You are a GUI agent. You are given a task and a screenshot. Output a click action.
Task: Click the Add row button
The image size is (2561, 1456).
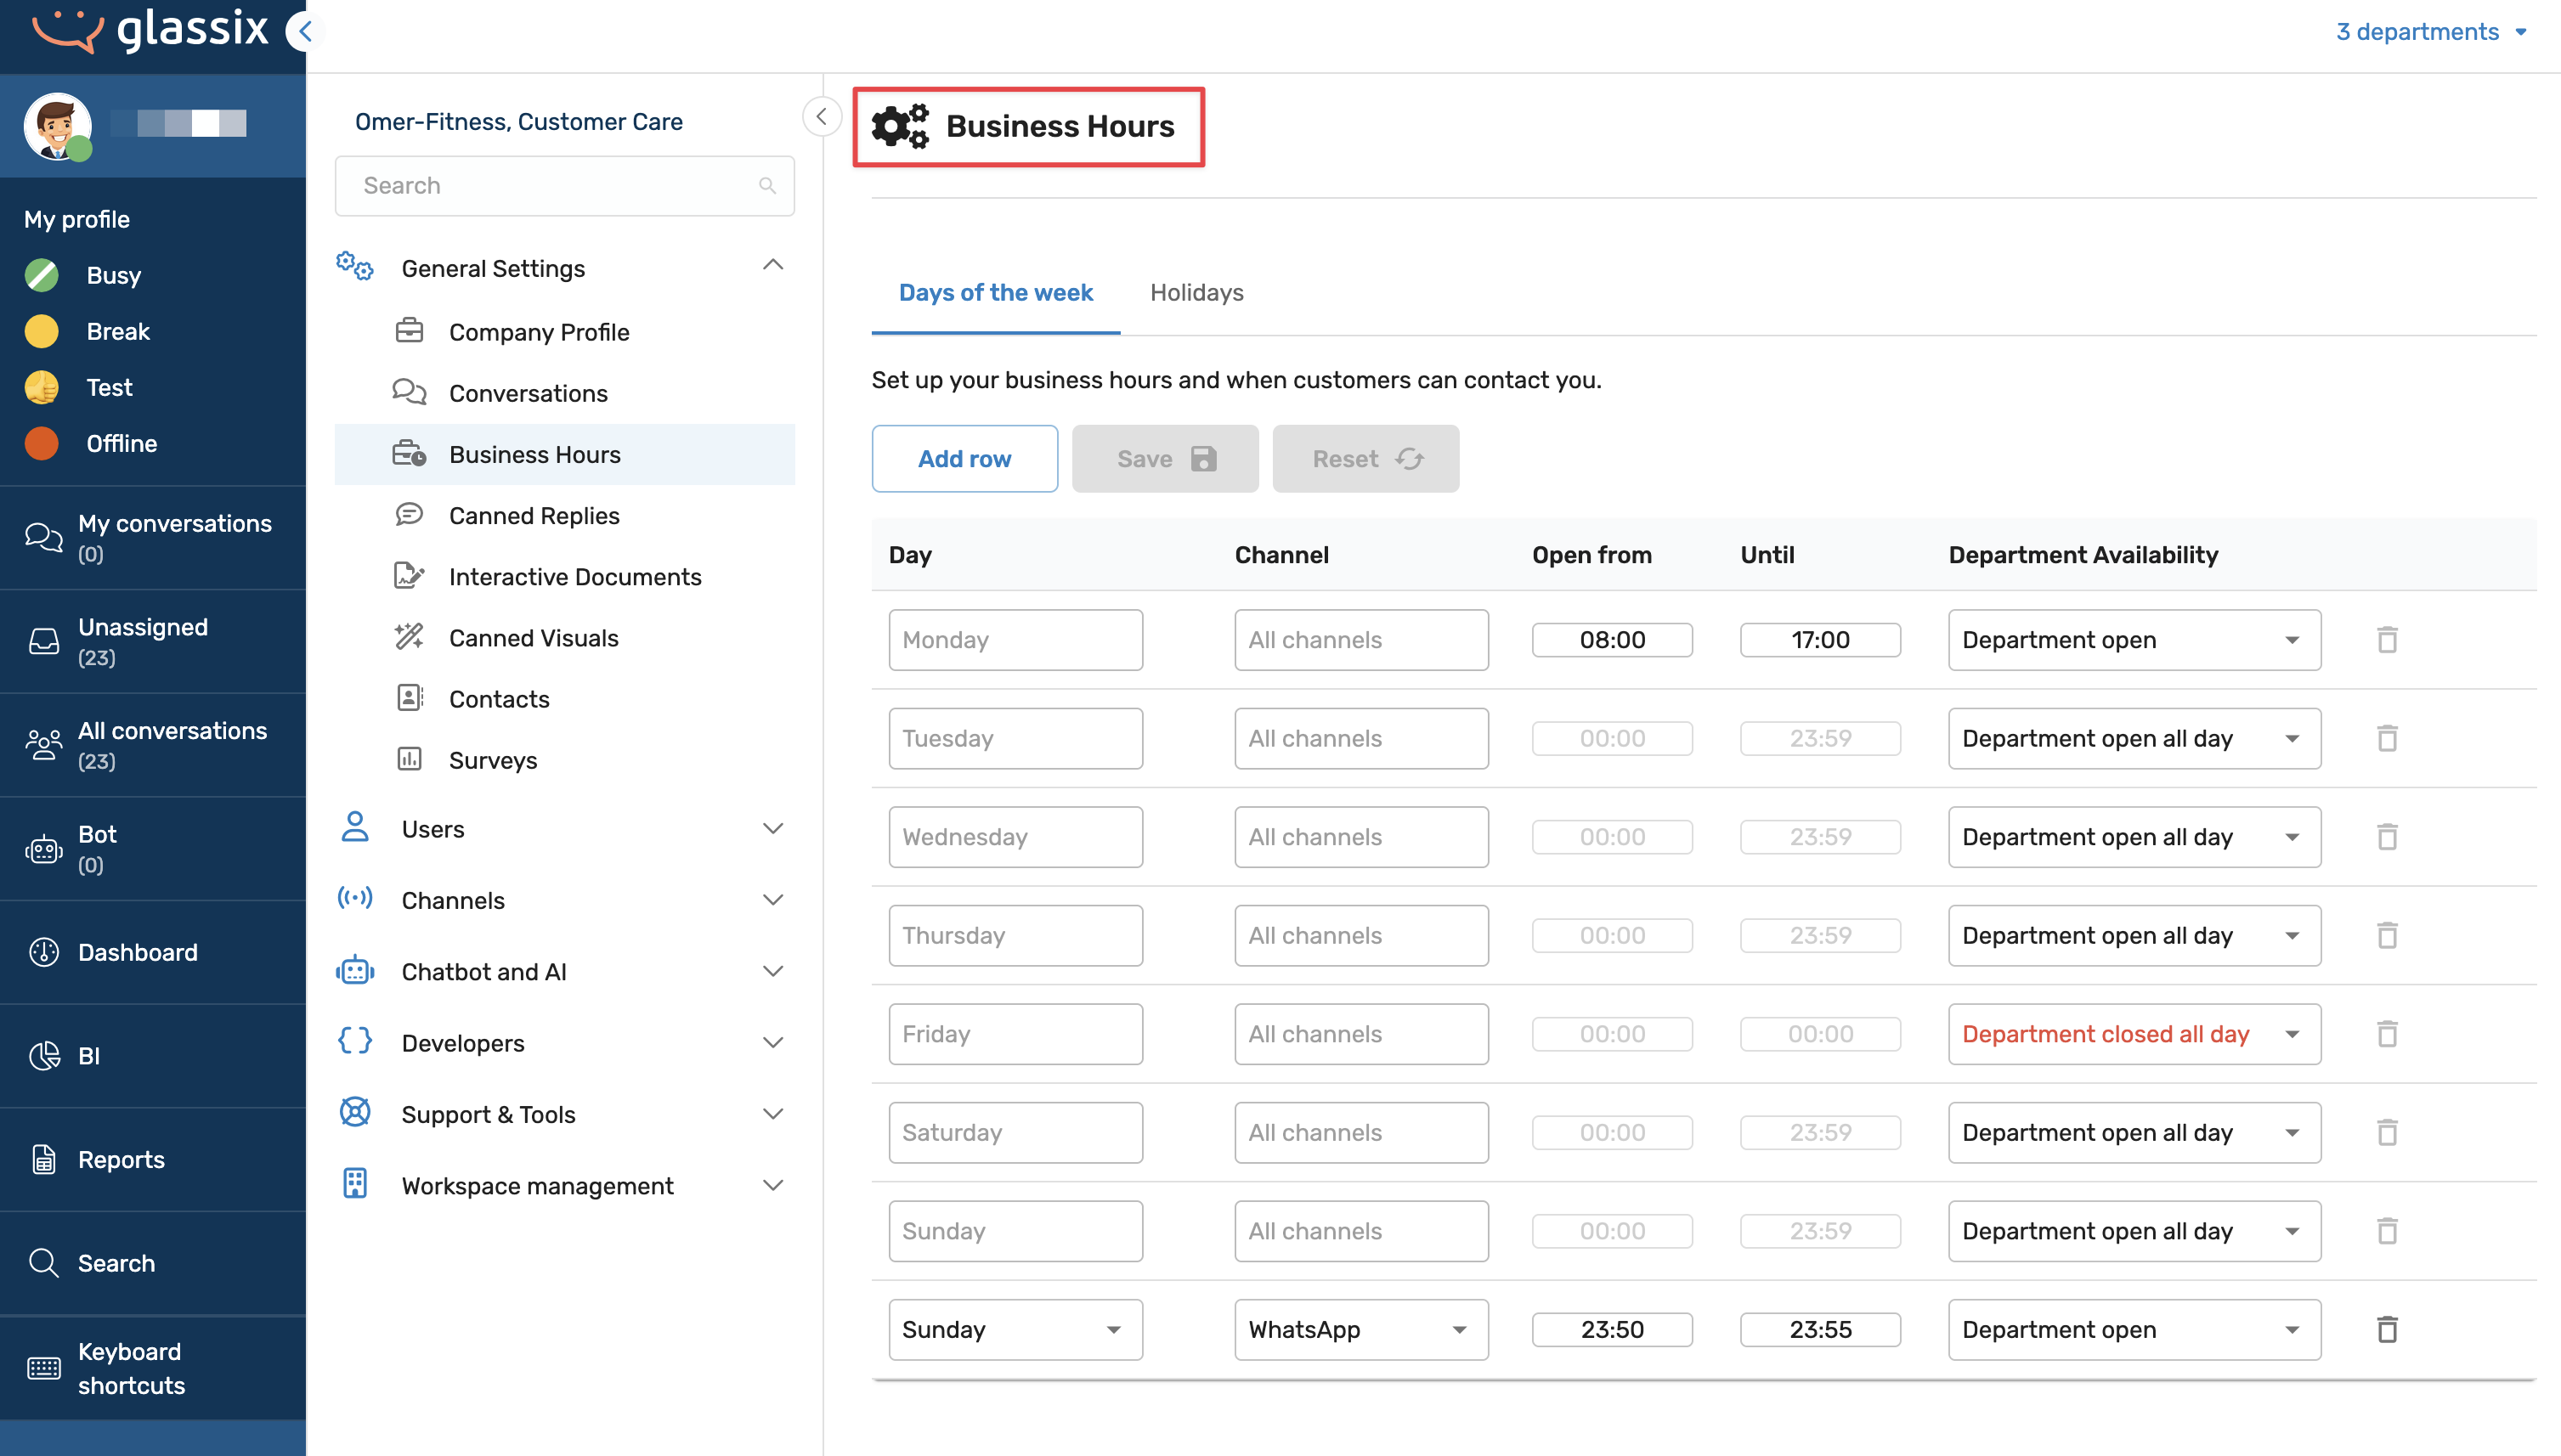pos(963,459)
